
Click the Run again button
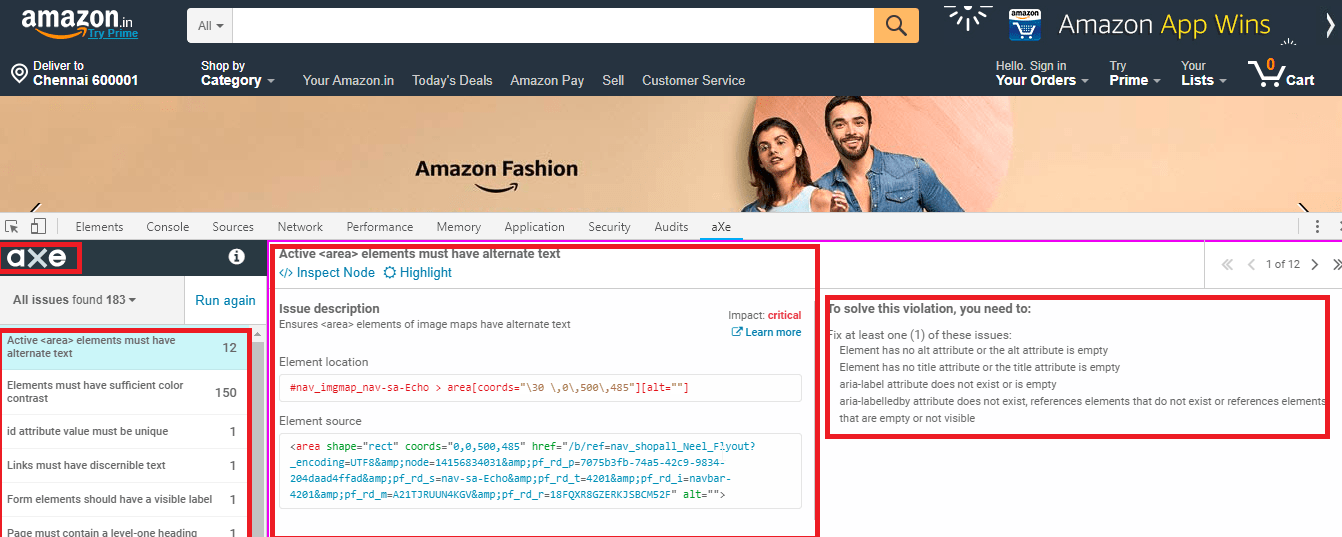coord(225,300)
